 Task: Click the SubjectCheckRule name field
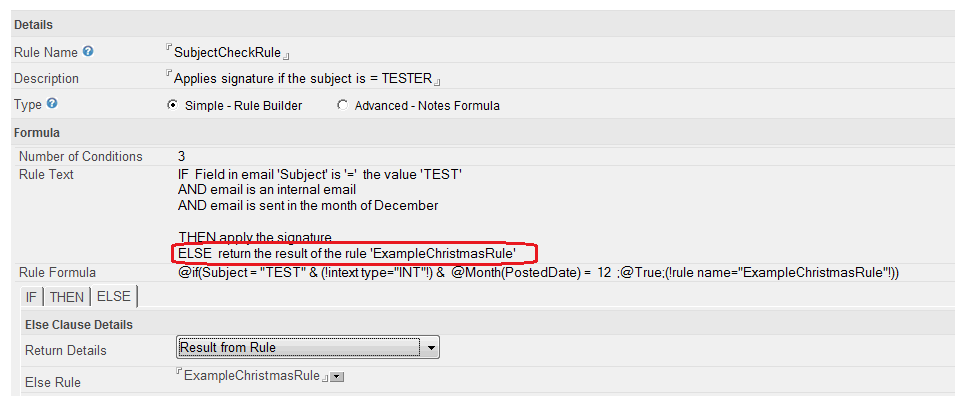tap(228, 52)
